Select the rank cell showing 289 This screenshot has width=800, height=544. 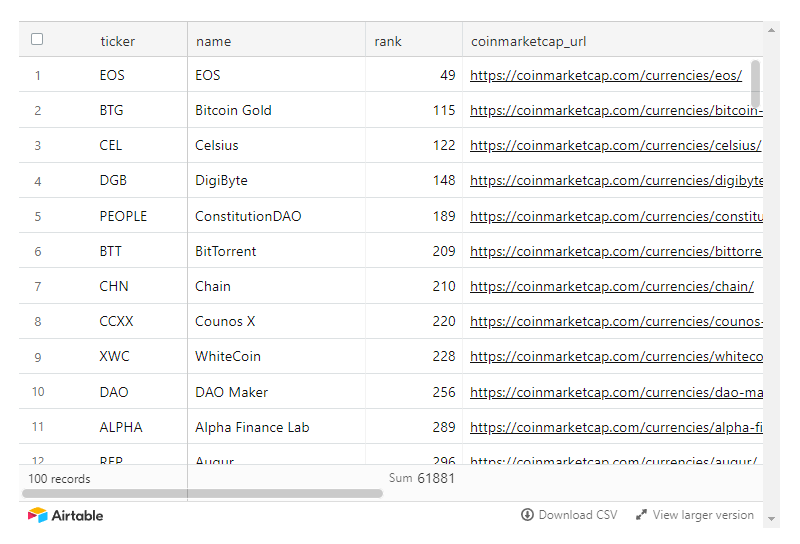click(x=414, y=427)
